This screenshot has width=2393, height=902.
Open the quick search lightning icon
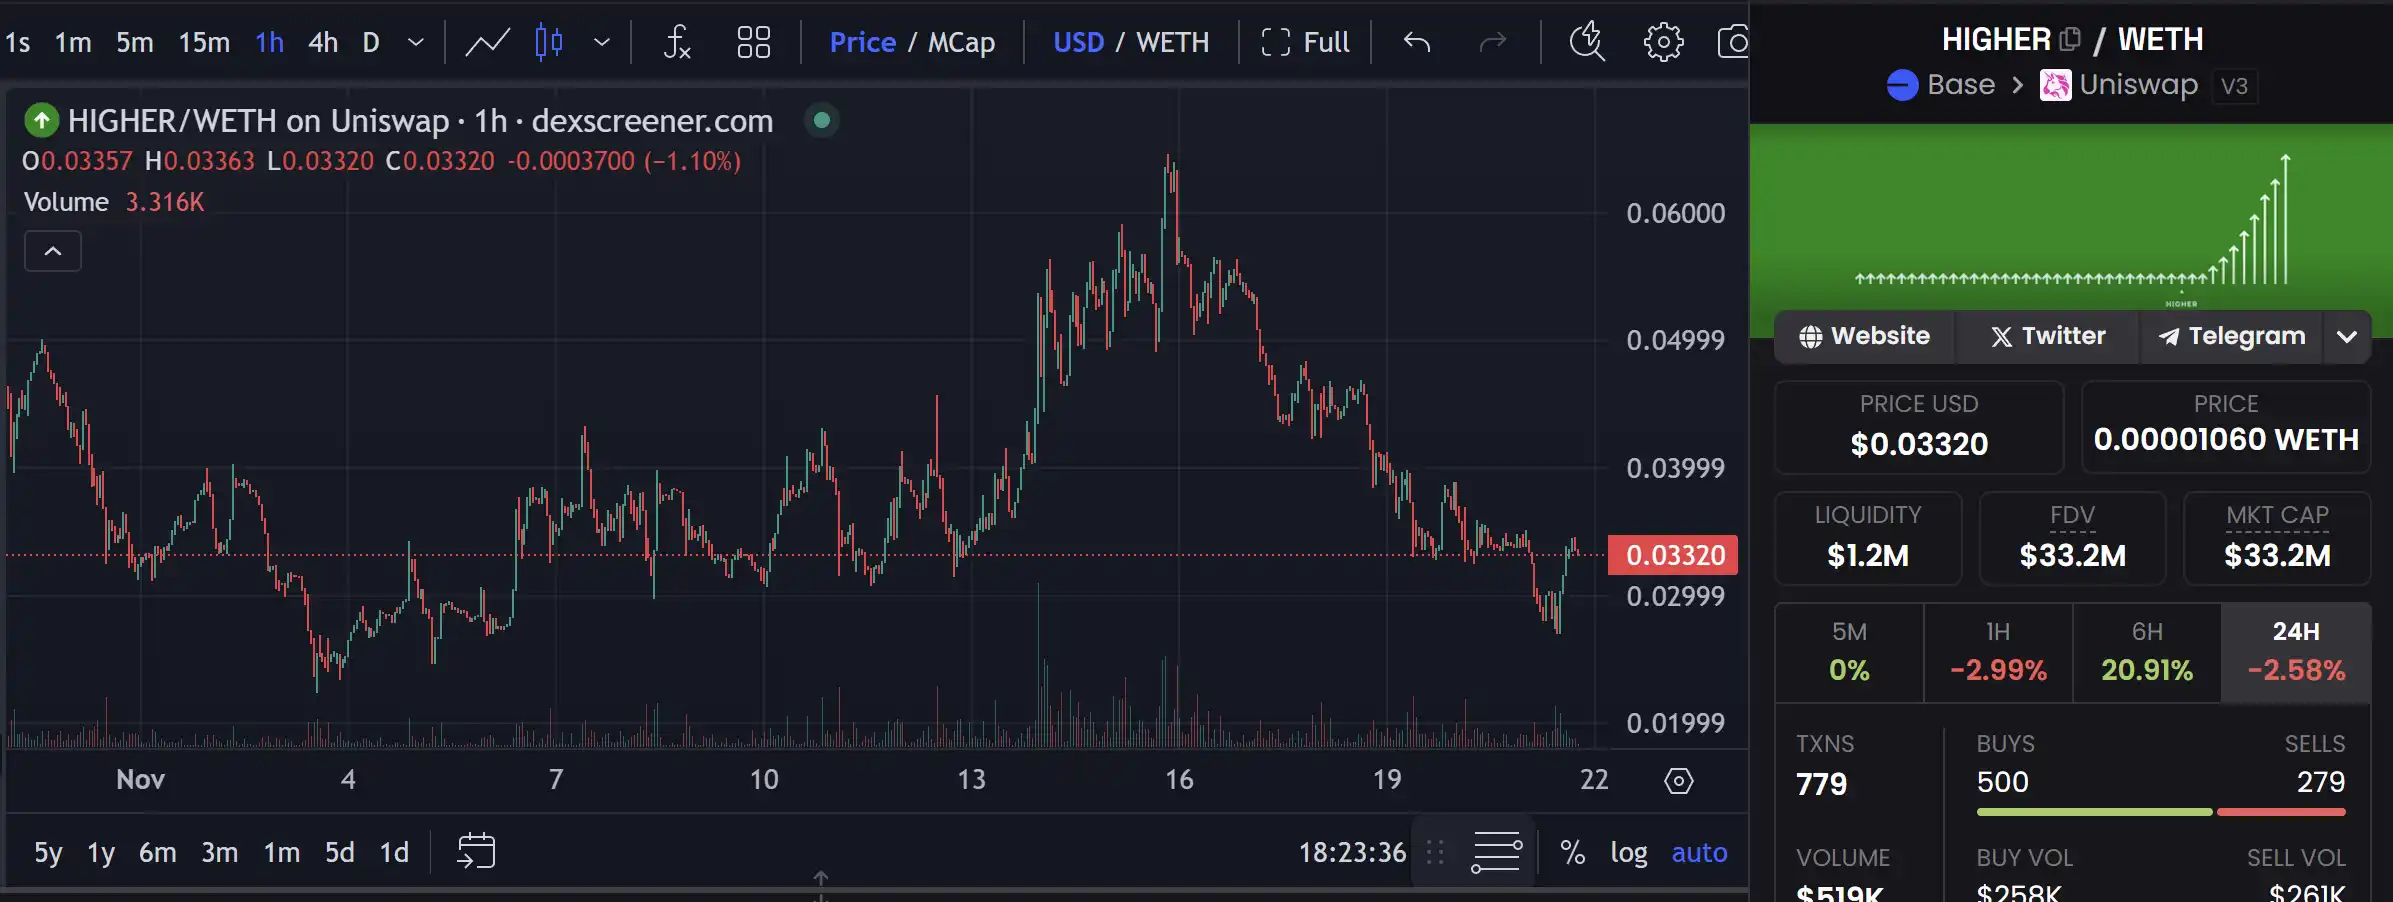(1586, 42)
